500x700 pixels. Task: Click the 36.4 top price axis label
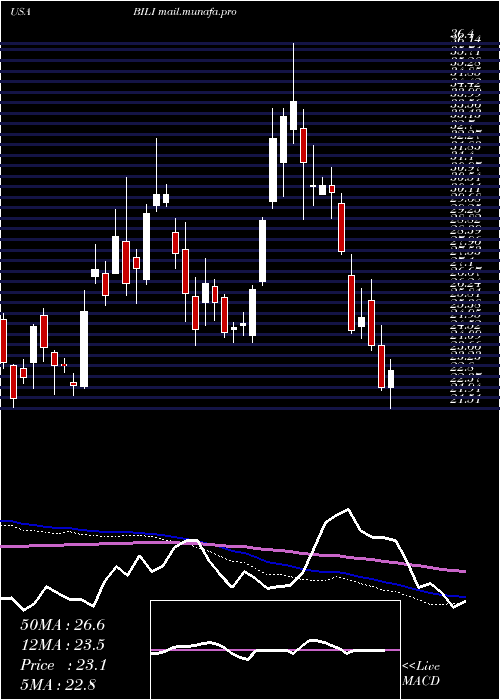pyautogui.click(x=462, y=33)
